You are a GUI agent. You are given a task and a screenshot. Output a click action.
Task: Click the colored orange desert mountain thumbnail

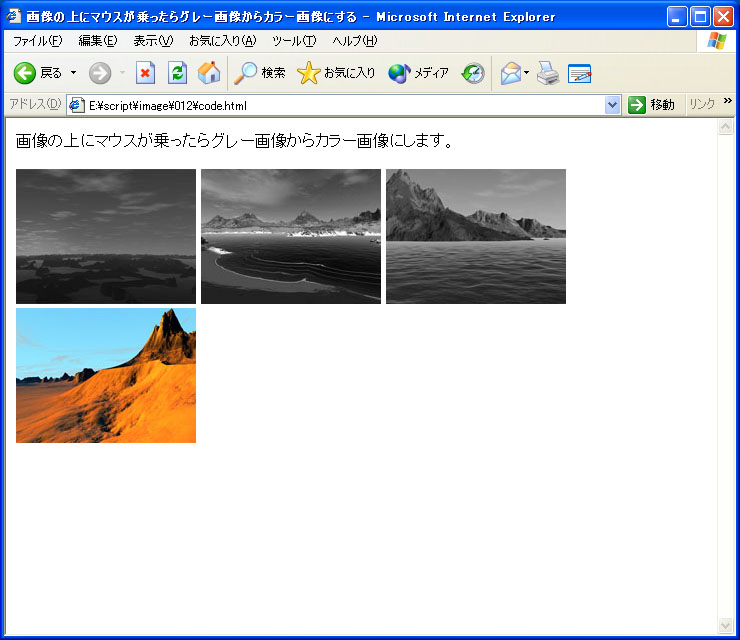point(106,375)
